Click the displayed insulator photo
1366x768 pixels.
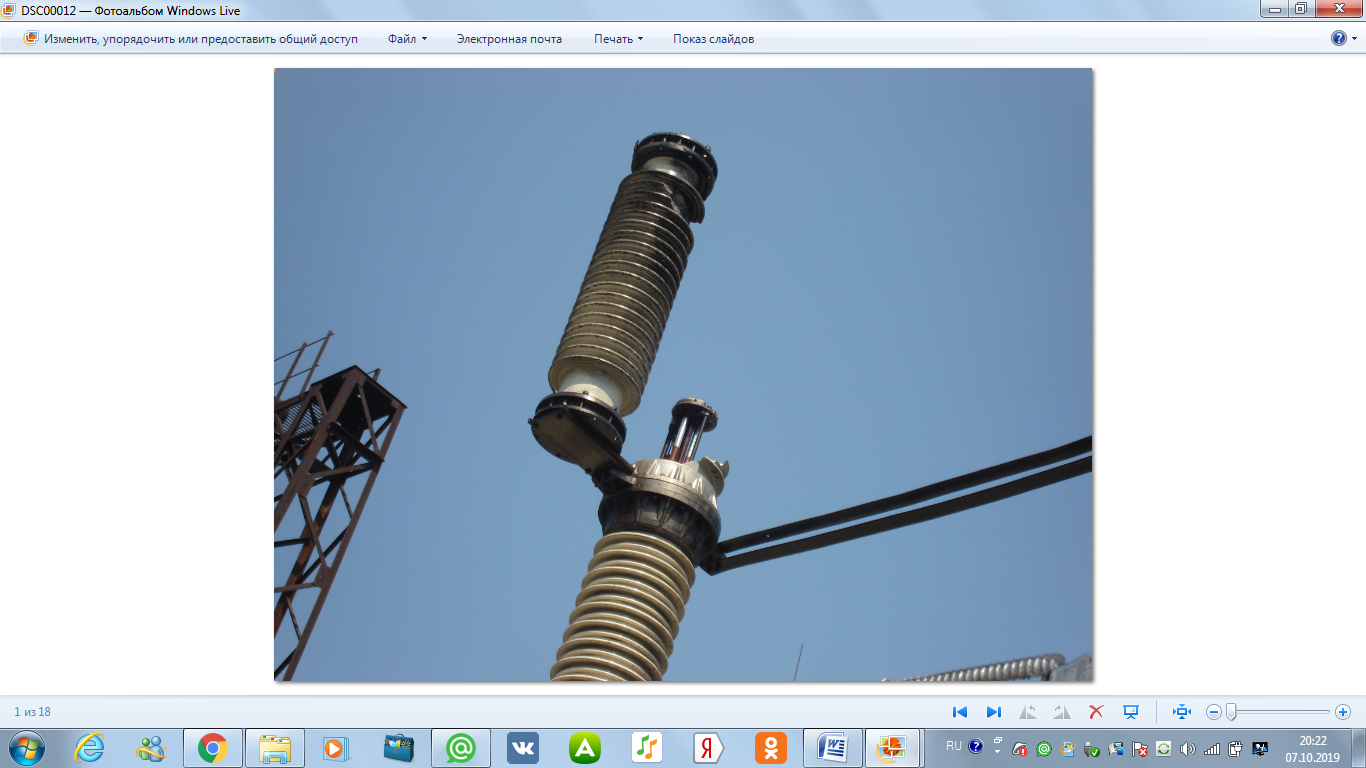683,375
